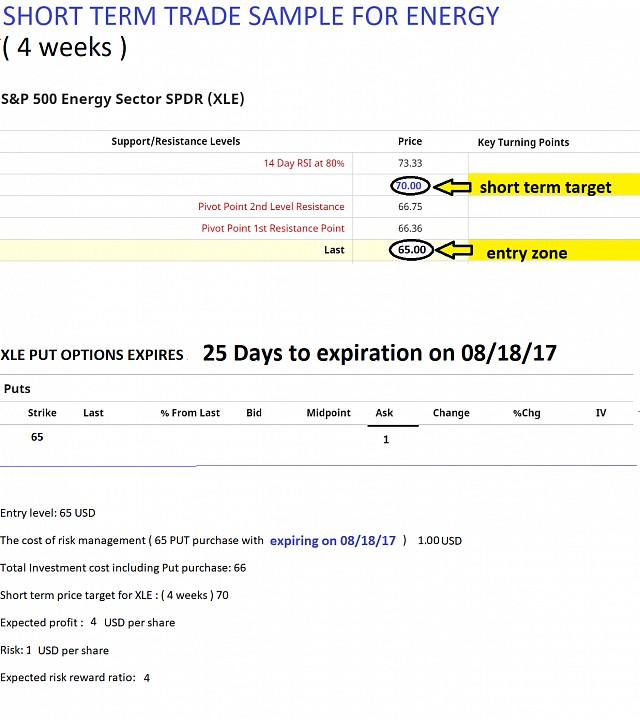Select the '%Chg' column header
Image resolution: width=640 pixels, height=720 pixels.
[527, 413]
